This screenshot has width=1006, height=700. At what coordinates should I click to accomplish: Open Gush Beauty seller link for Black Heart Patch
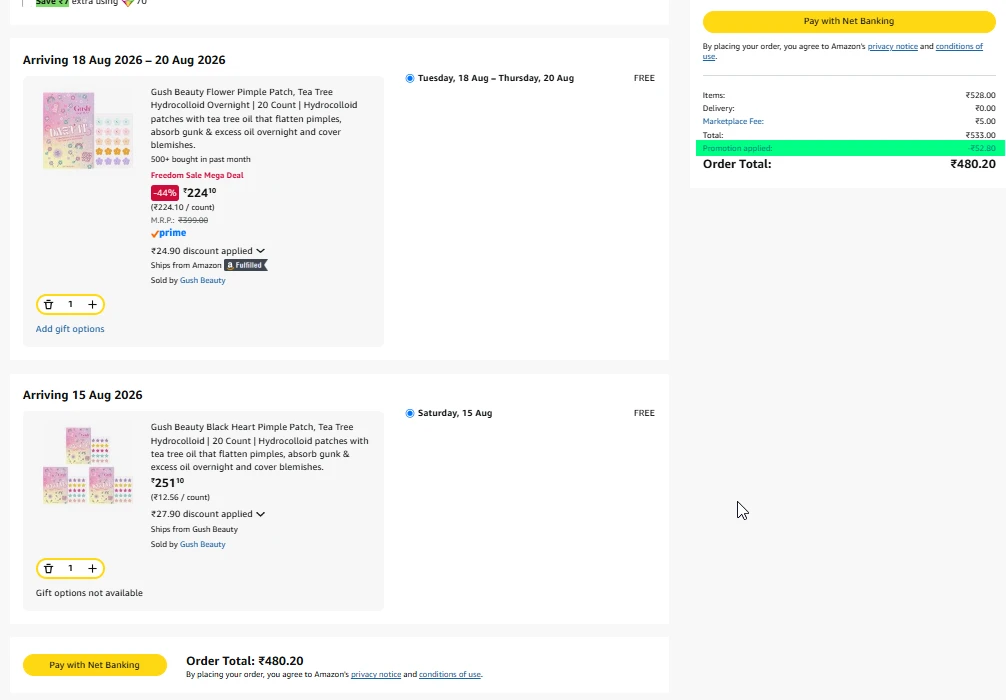pos(203,544)
